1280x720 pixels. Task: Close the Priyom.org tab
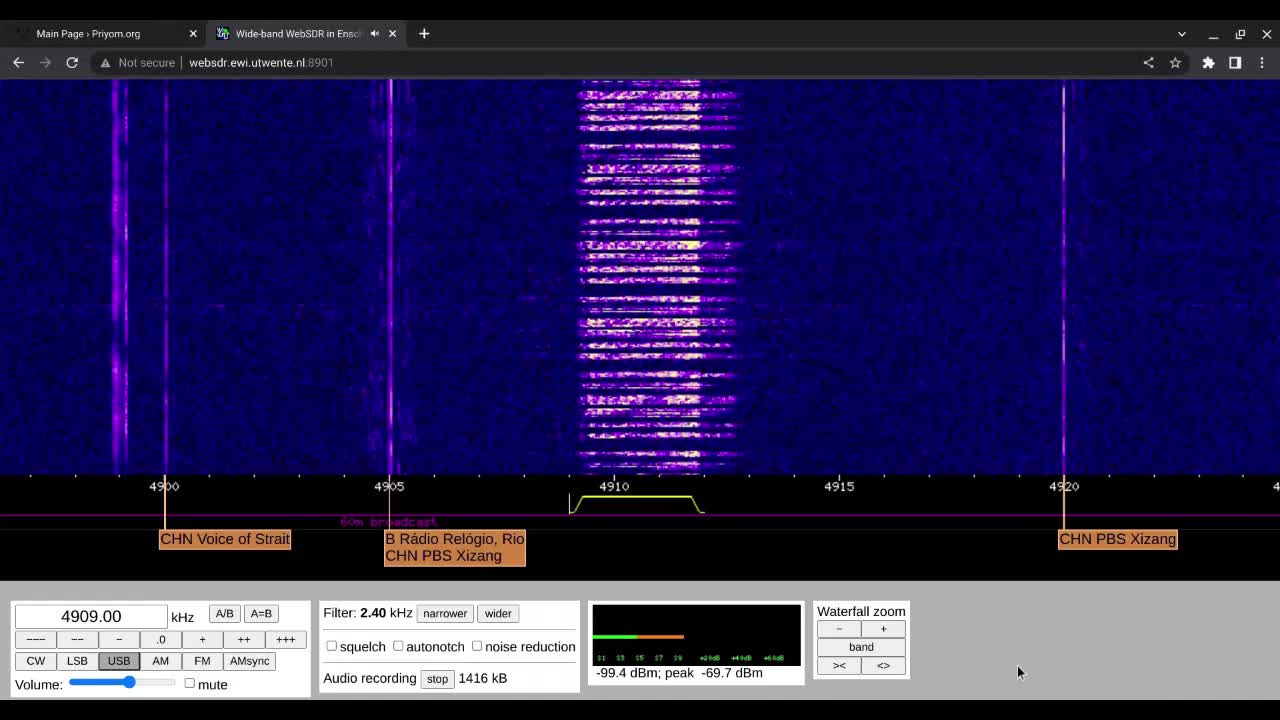pos(193,33)
